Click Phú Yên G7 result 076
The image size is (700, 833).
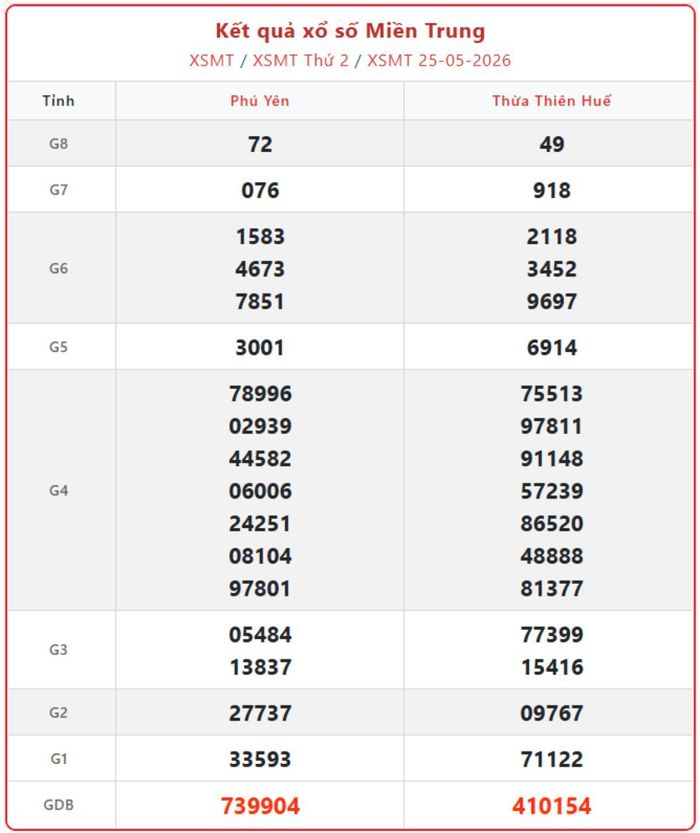click(260, 190)
